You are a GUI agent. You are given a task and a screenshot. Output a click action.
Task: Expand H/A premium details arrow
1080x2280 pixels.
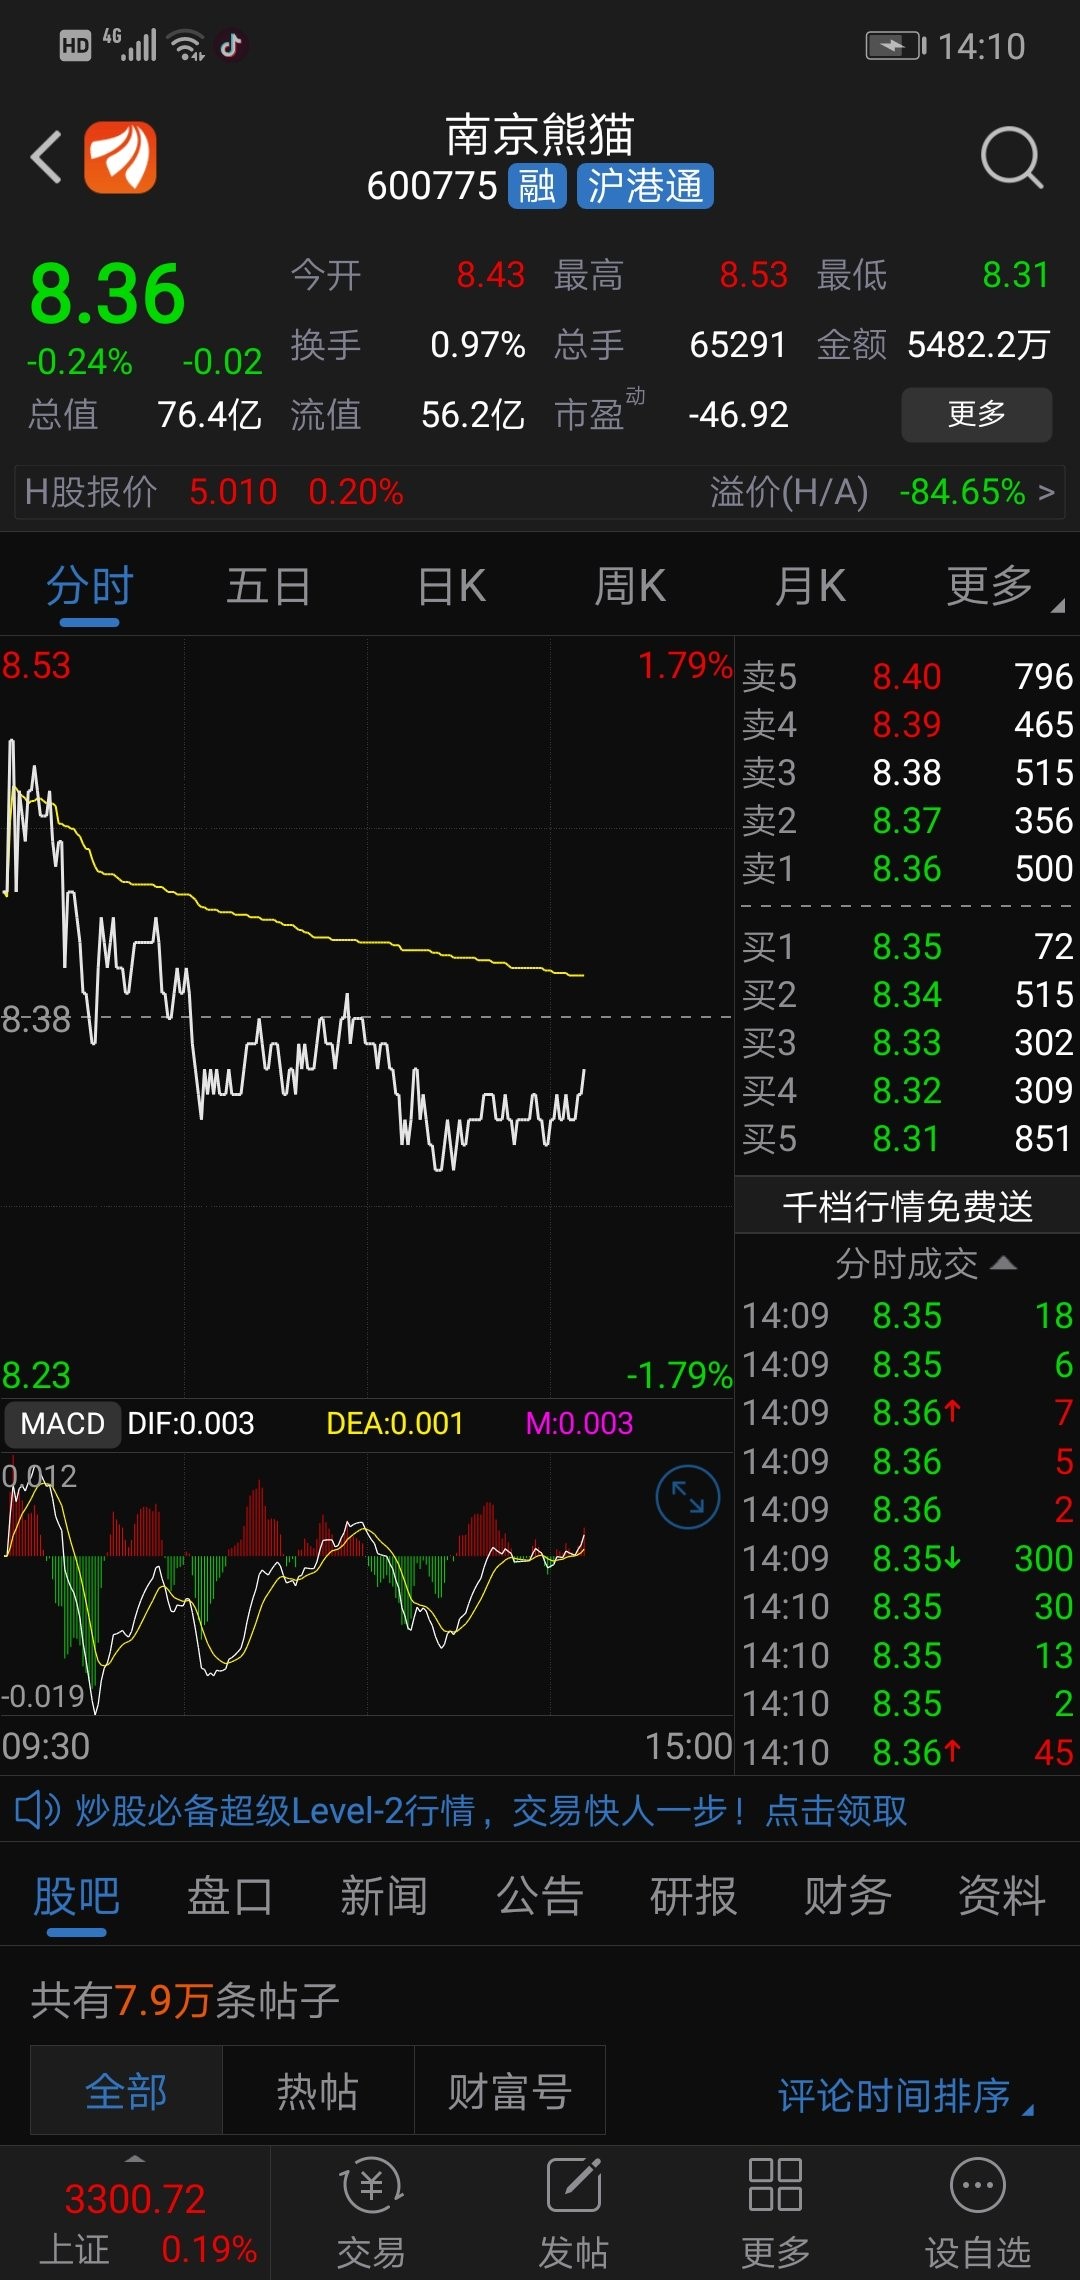[x=1046, y=492]
